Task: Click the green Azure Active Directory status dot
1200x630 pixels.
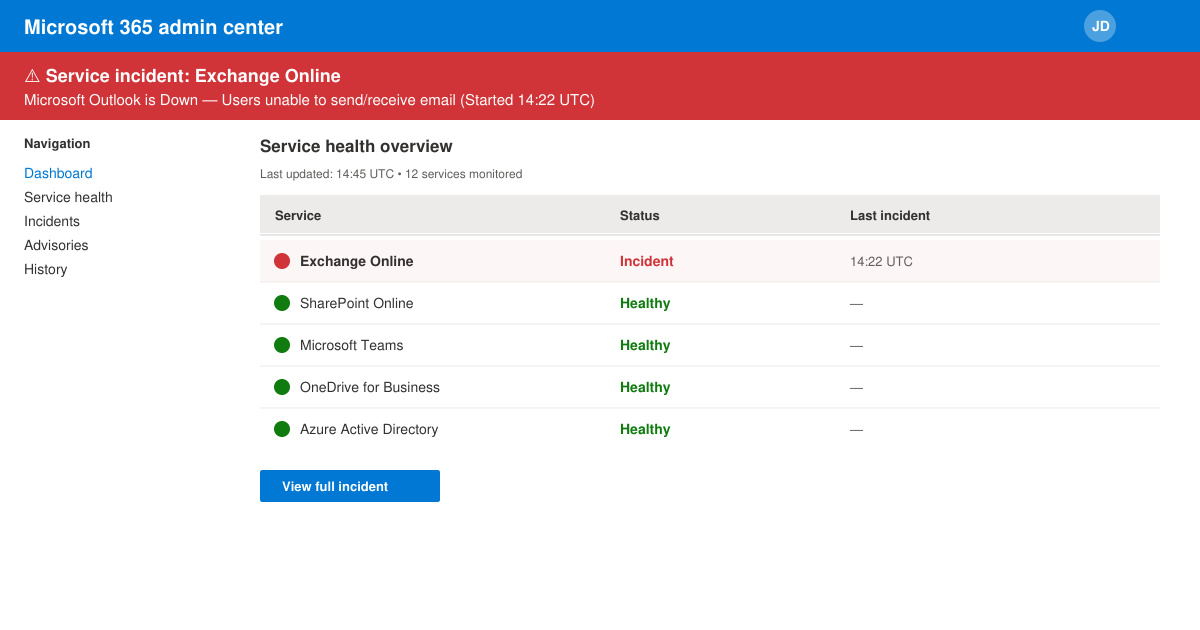Action: point(282,429)
